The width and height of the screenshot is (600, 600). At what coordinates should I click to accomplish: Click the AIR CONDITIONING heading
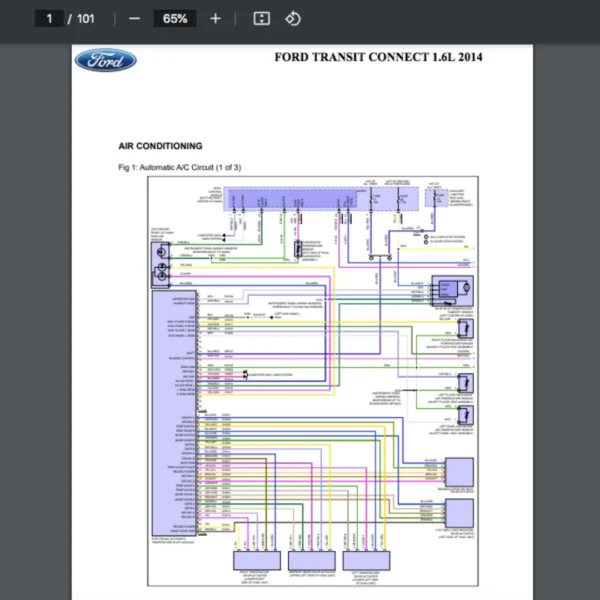coord(160,146)
